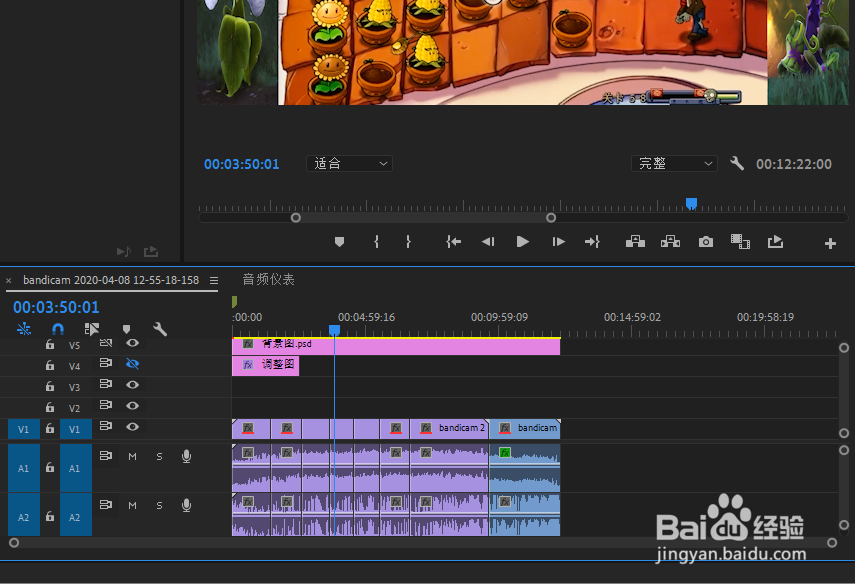855x584 pixels.
Task: Select the bandicam 2 clip on V1
Action: (x=449, y=429)
